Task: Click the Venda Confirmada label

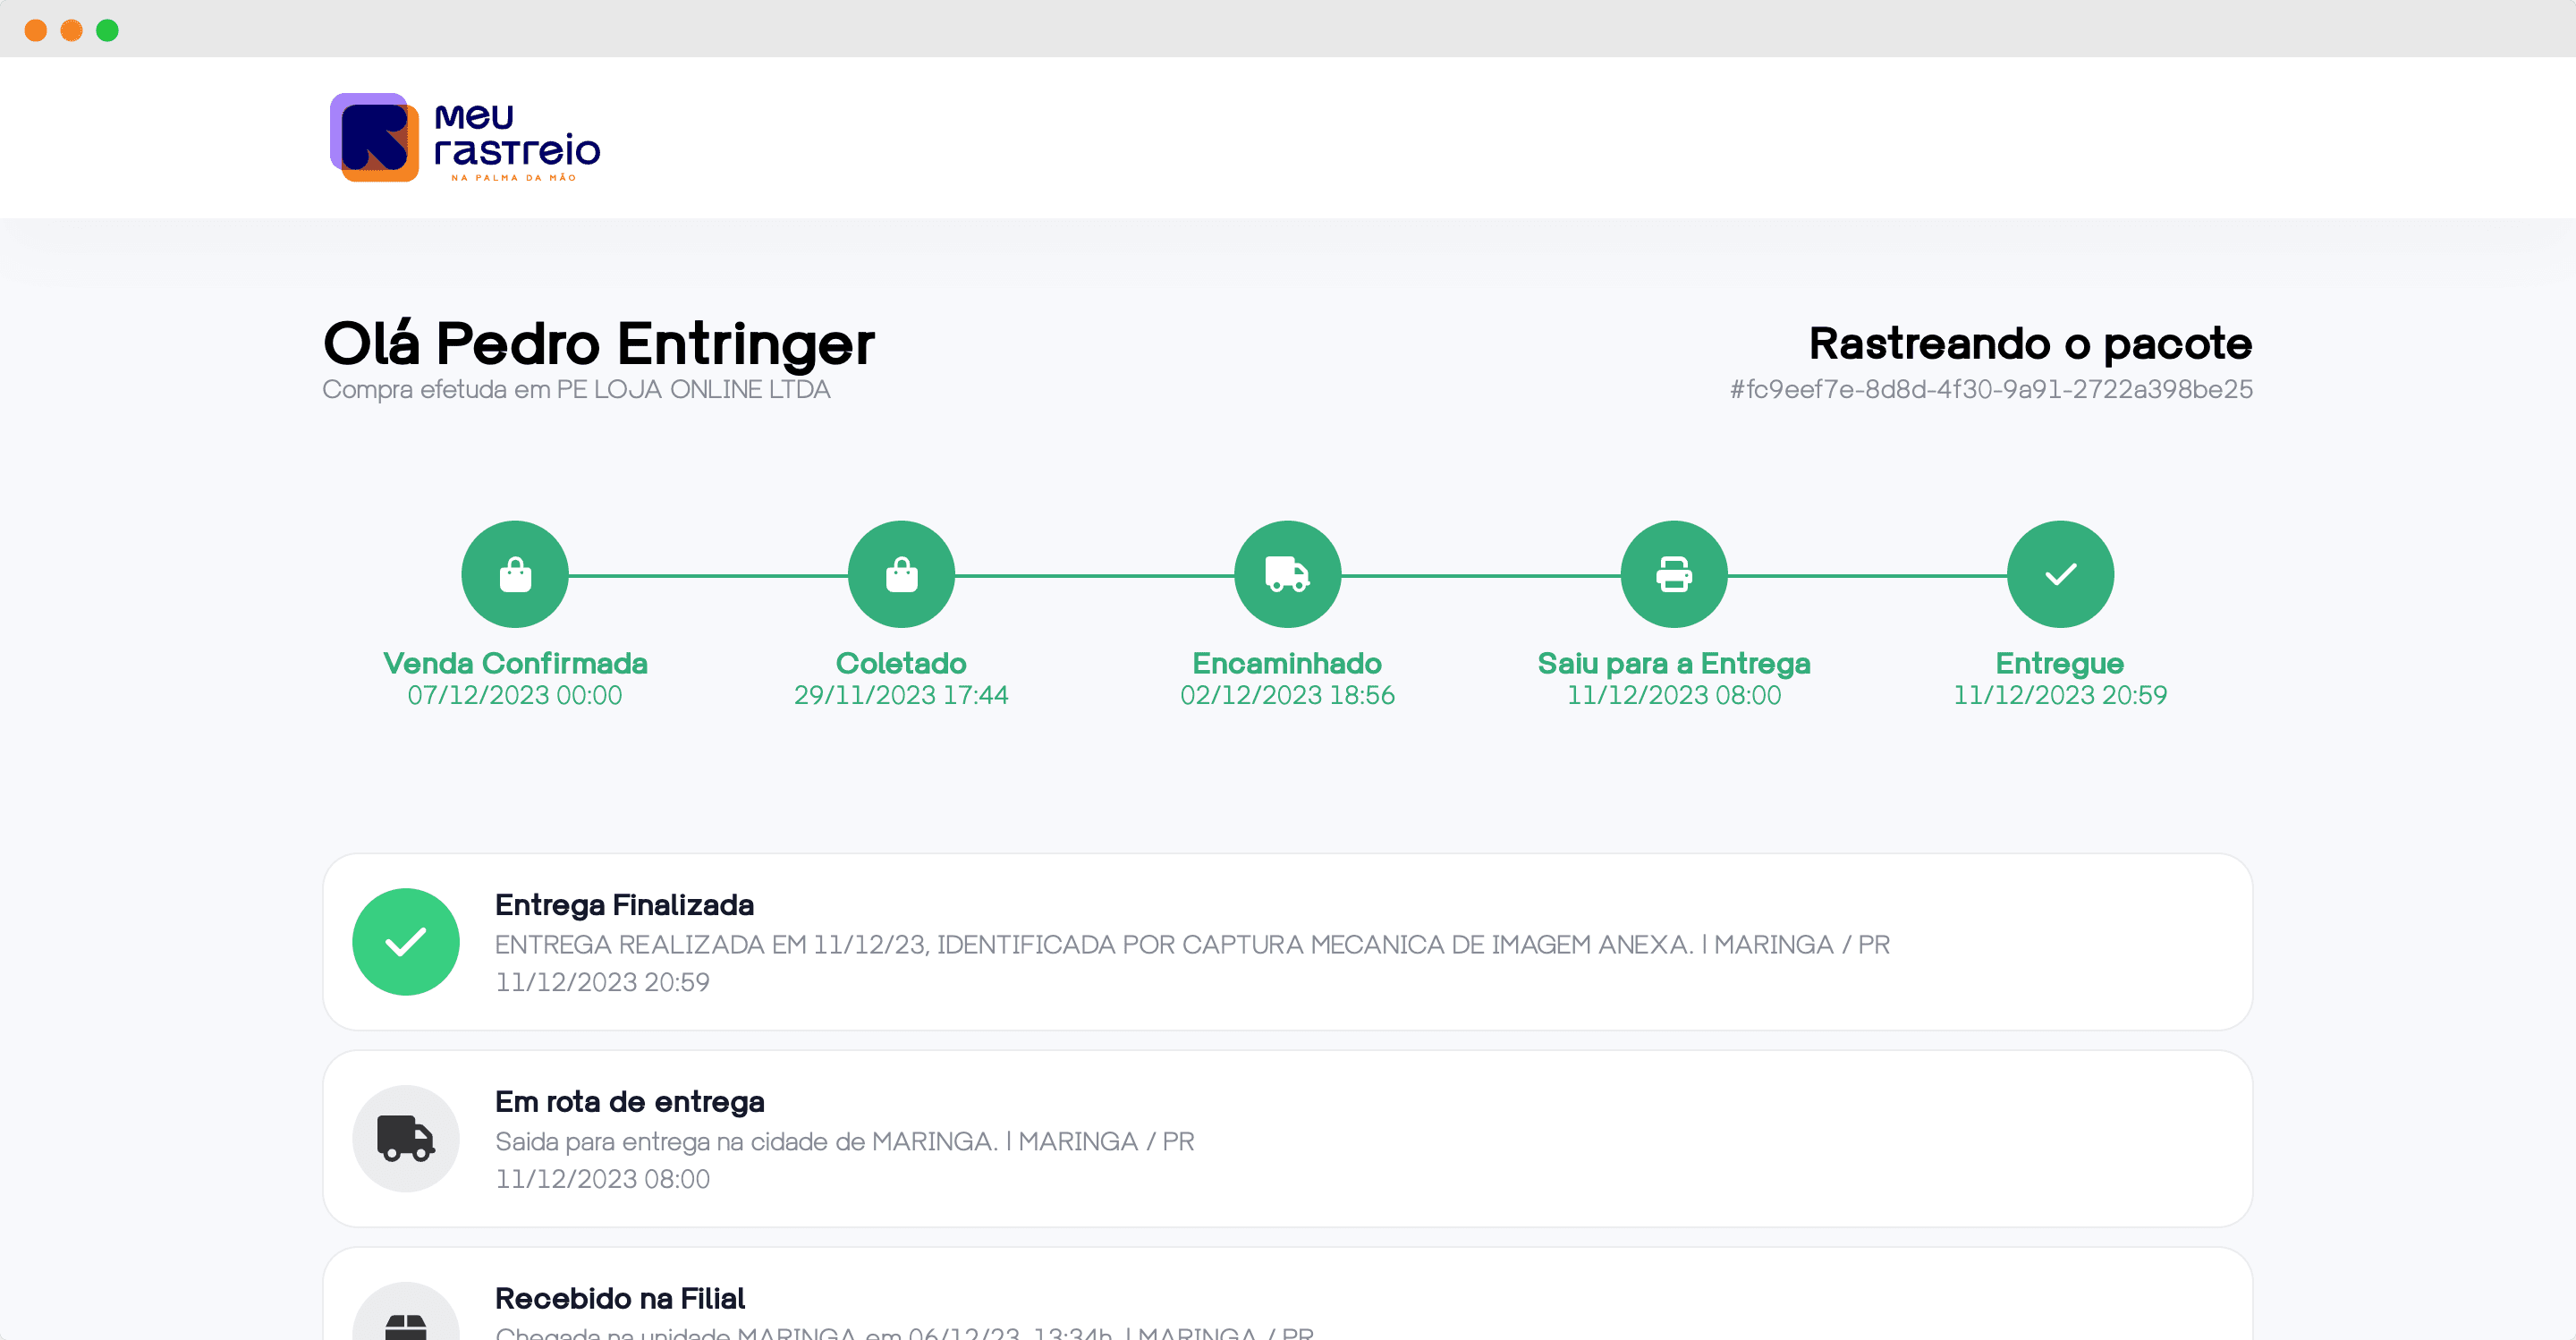Action: pyautogui.click(x=515, y=663)
